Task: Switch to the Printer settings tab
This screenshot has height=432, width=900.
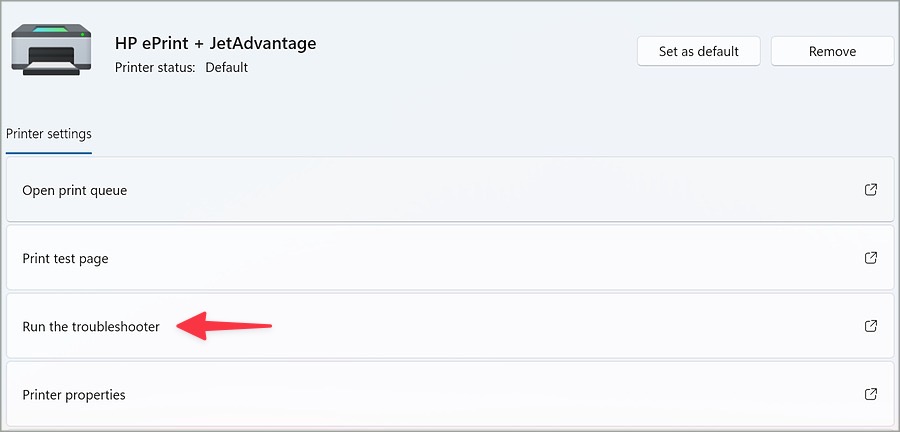Action: [x=49, y=134]
